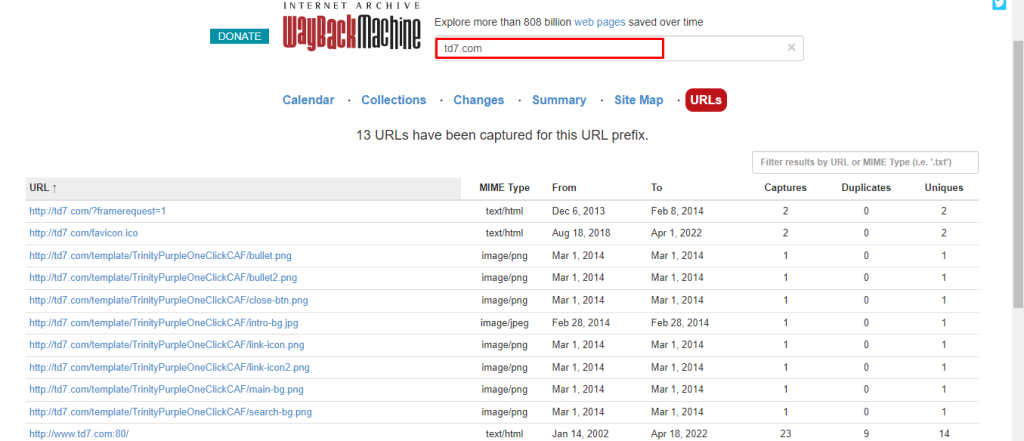Click the captures count '23'
The height and width of the screenshot is (441, 1024).
(786, 434)
